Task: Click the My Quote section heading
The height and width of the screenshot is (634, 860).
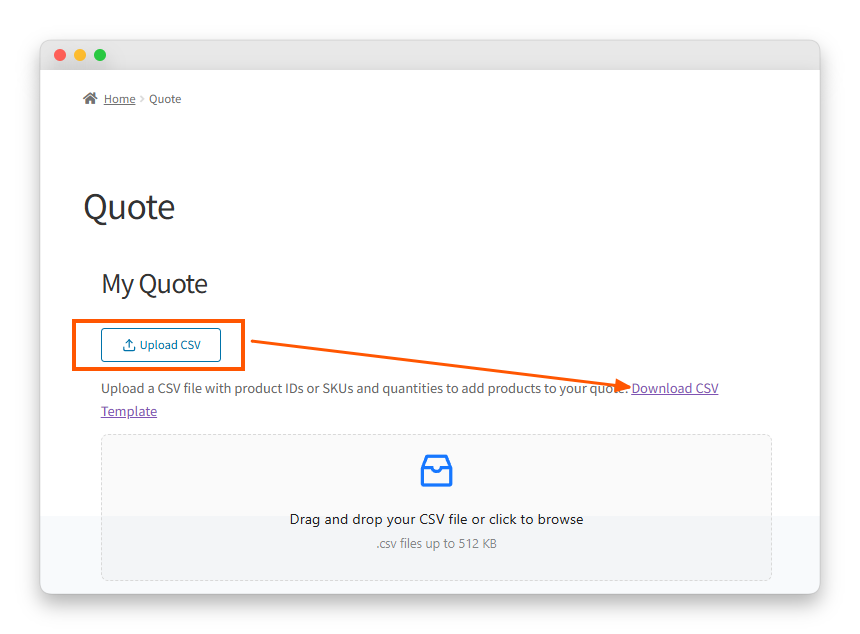Action: tap(154, 284)
